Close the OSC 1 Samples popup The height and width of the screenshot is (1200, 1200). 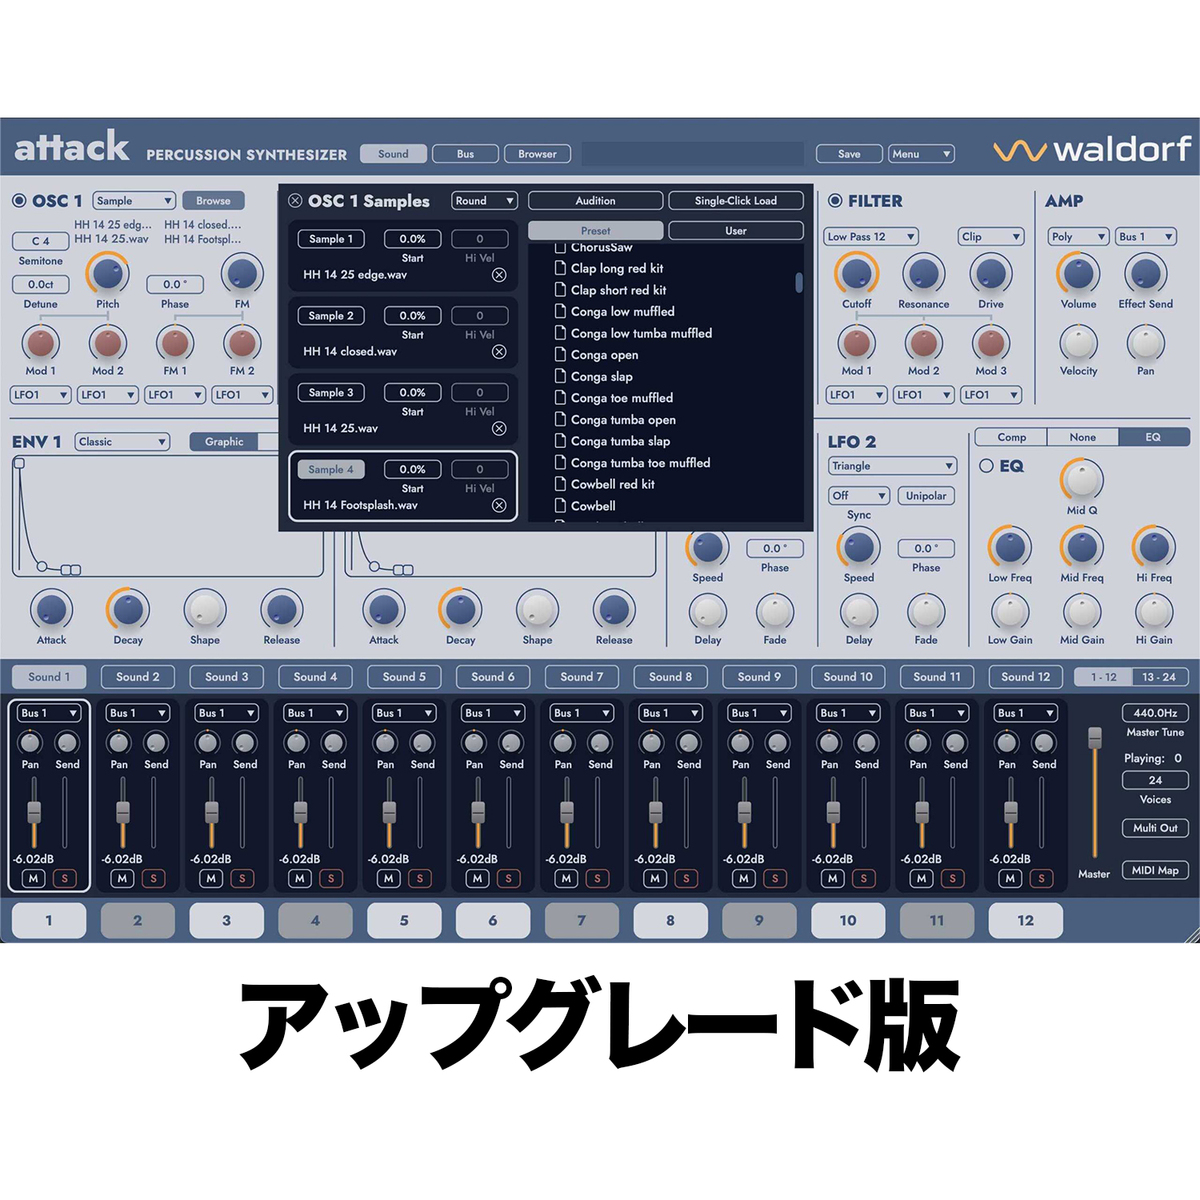[295, 201]
